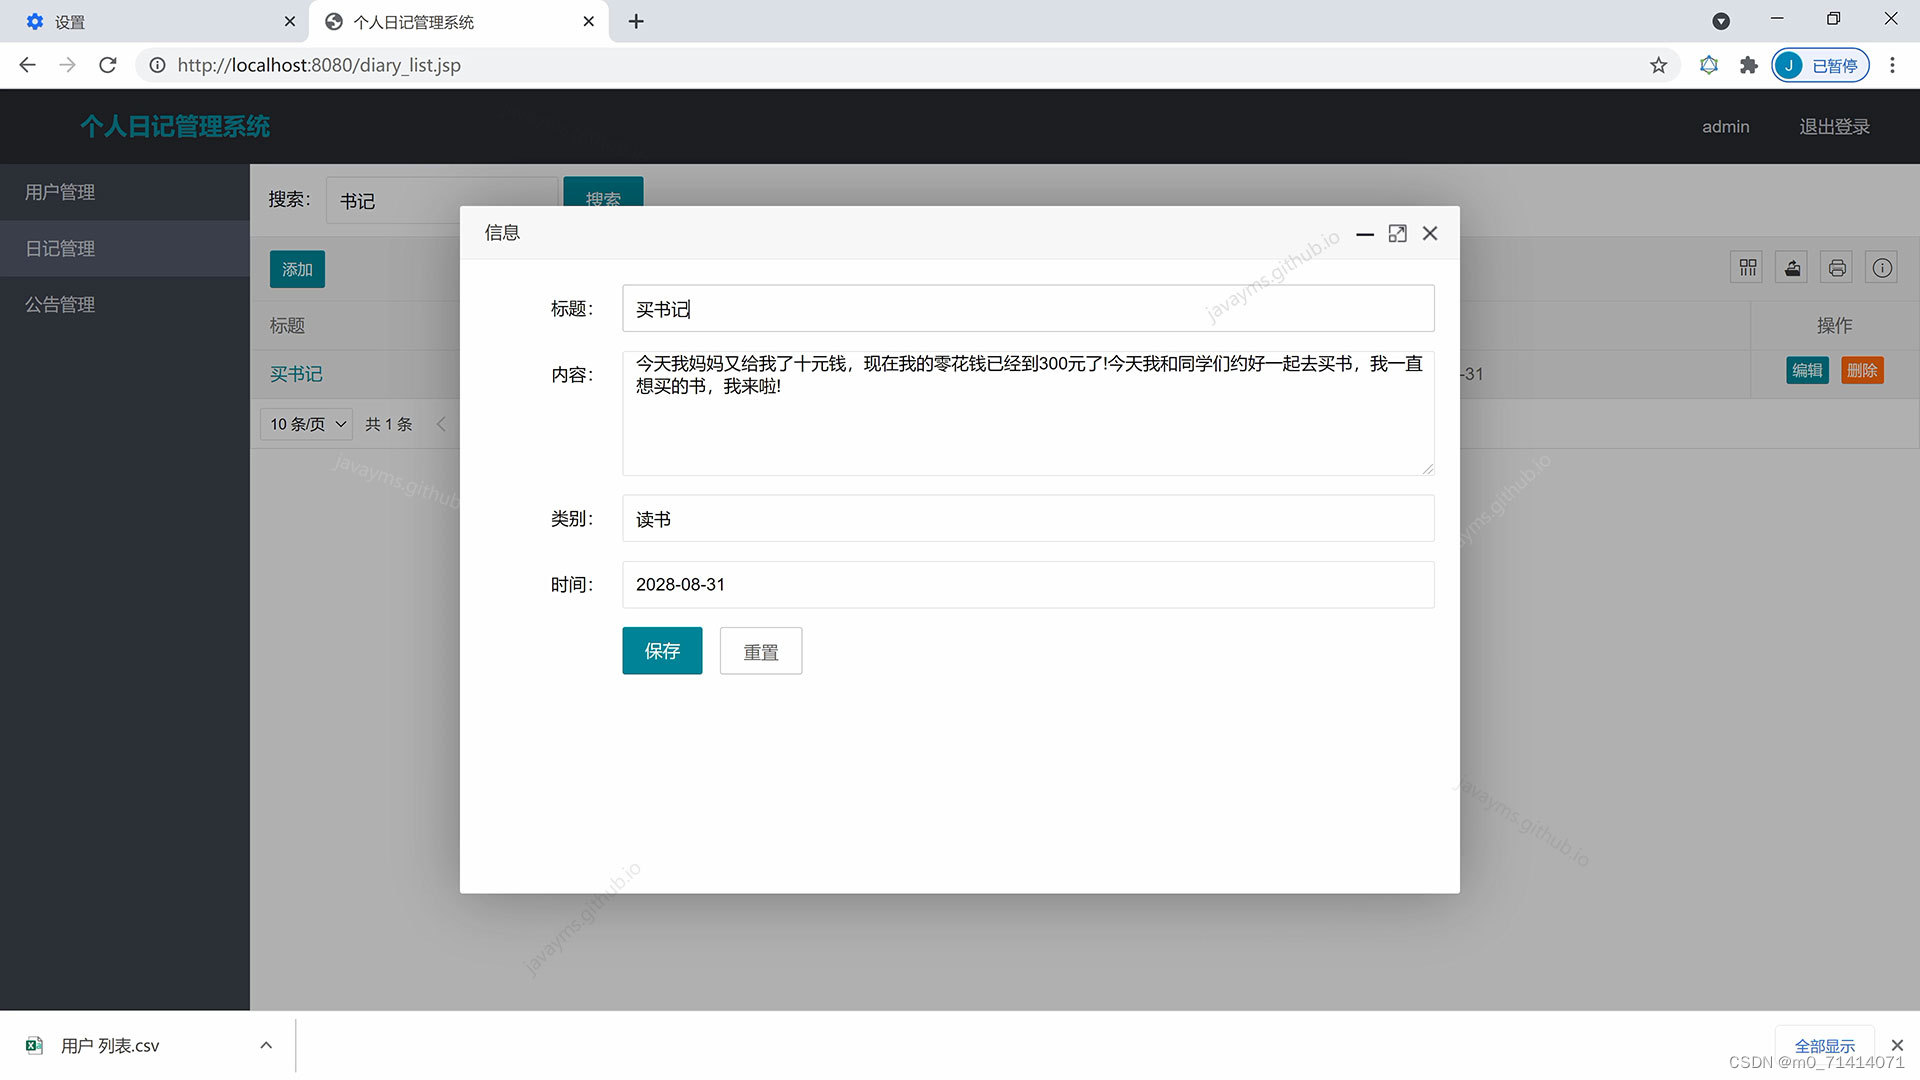
Task: Open the browser extensions puzzle icon
Action: pyautogui.click(x=1748, y=65)
